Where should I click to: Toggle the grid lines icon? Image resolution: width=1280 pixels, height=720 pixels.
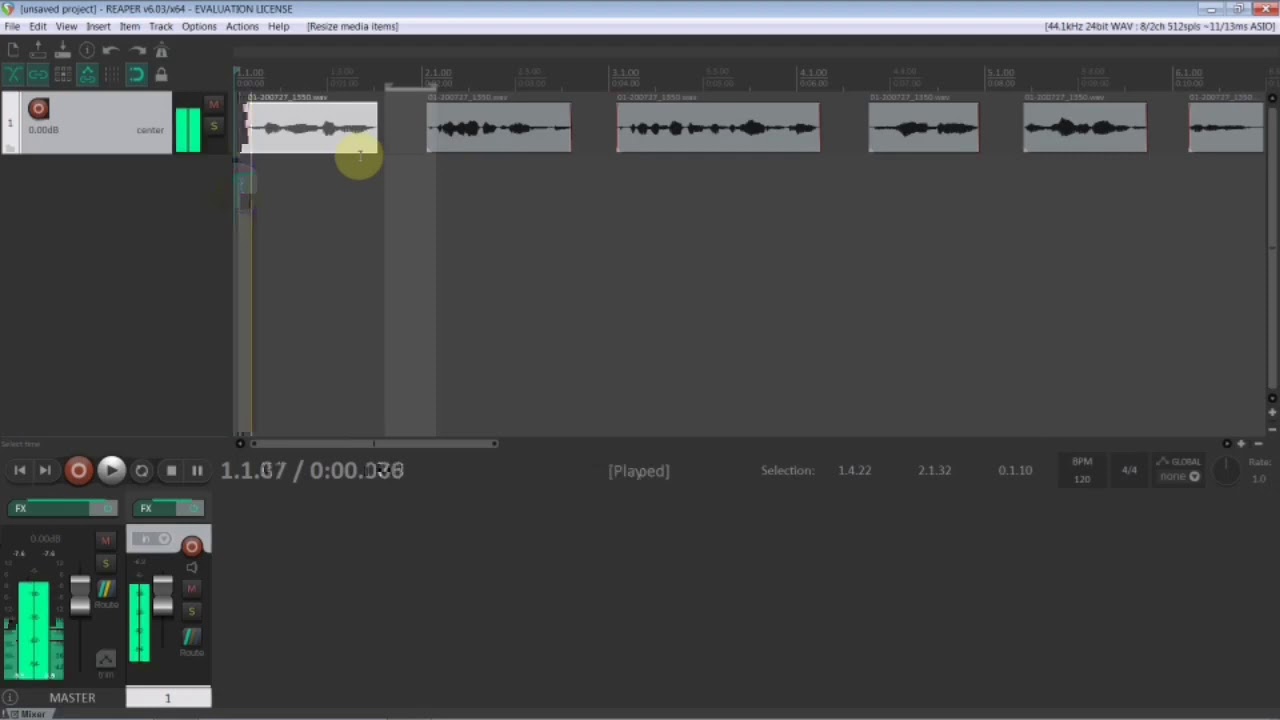coord(111,75)
